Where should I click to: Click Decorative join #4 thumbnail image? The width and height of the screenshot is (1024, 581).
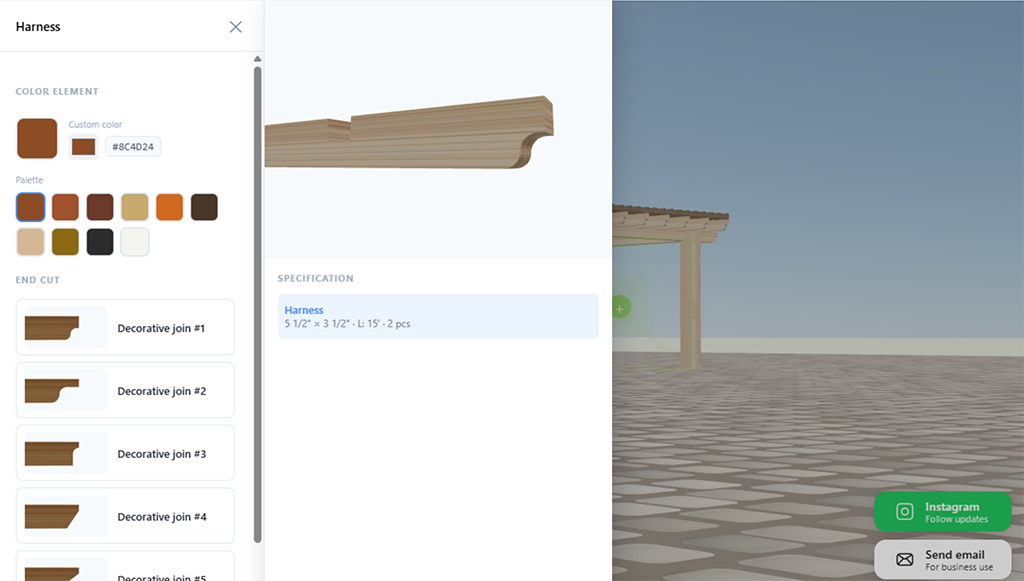coord(65,516)
